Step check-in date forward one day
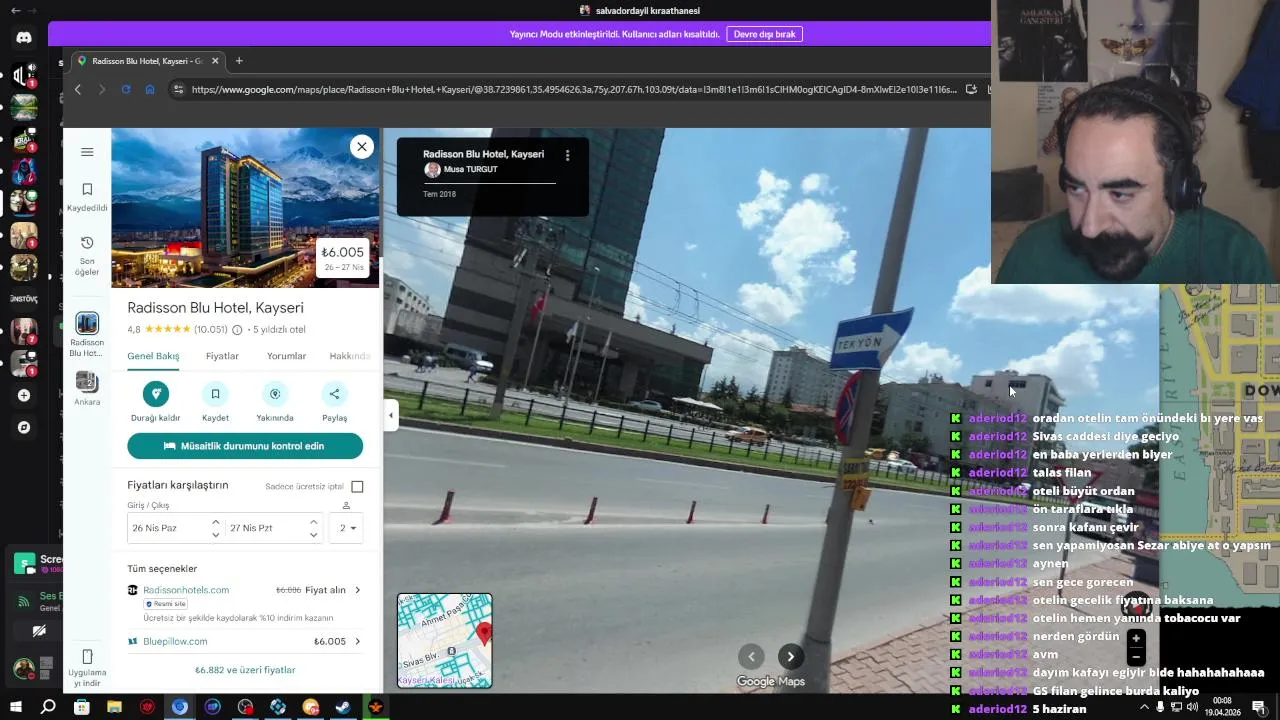Screen dimensions: 1280x720 pos(215,522)
